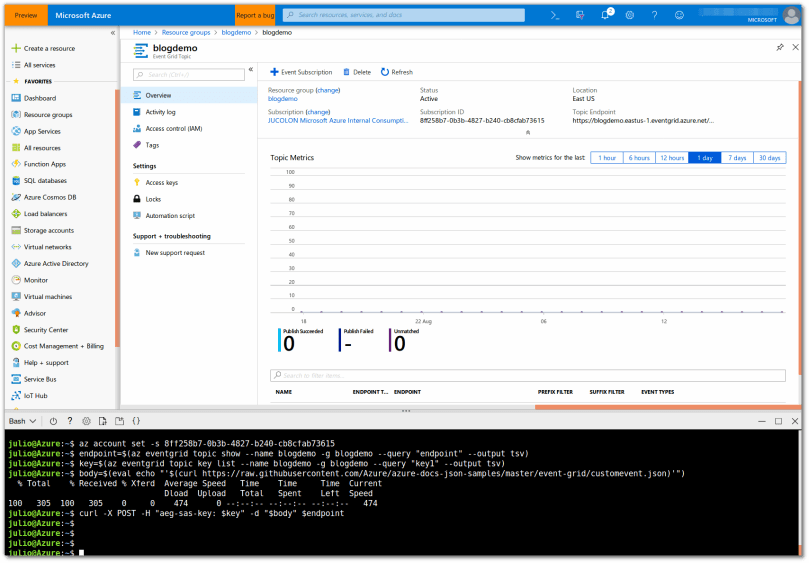
Task: Click the blogdemo resource group link
Action: [x=283, y=99]
